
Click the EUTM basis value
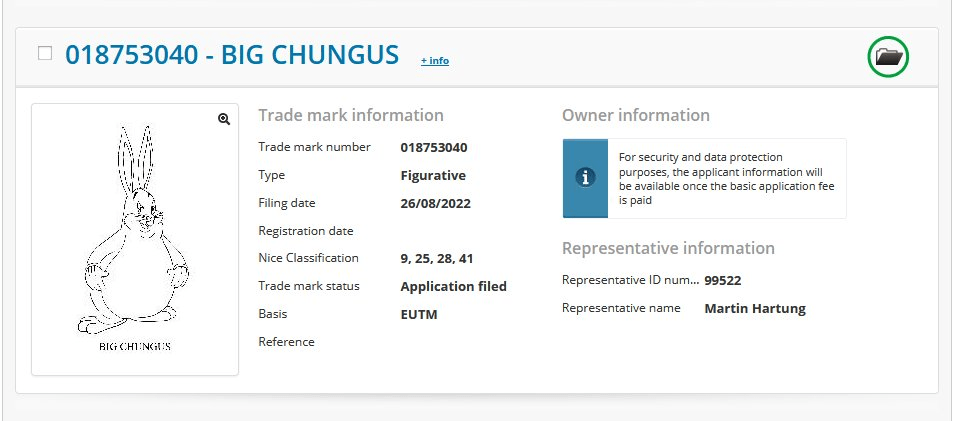tap(419, 314)
